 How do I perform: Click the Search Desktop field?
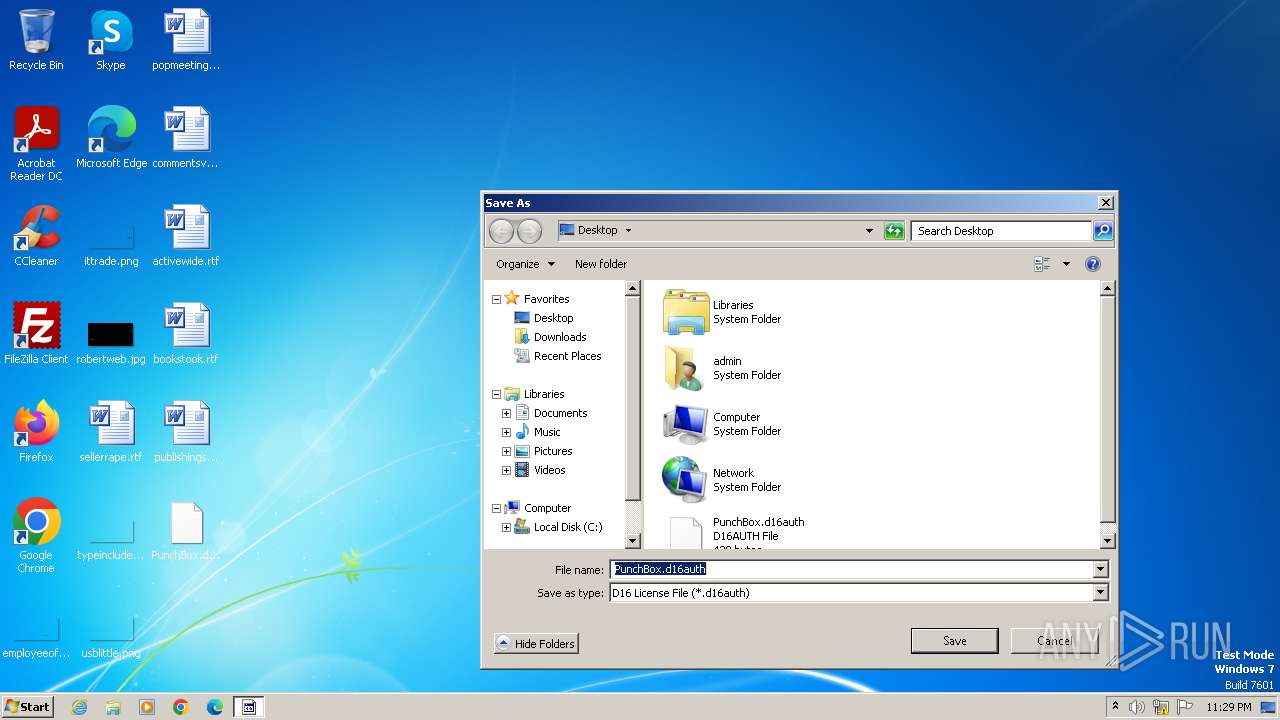1001,231
